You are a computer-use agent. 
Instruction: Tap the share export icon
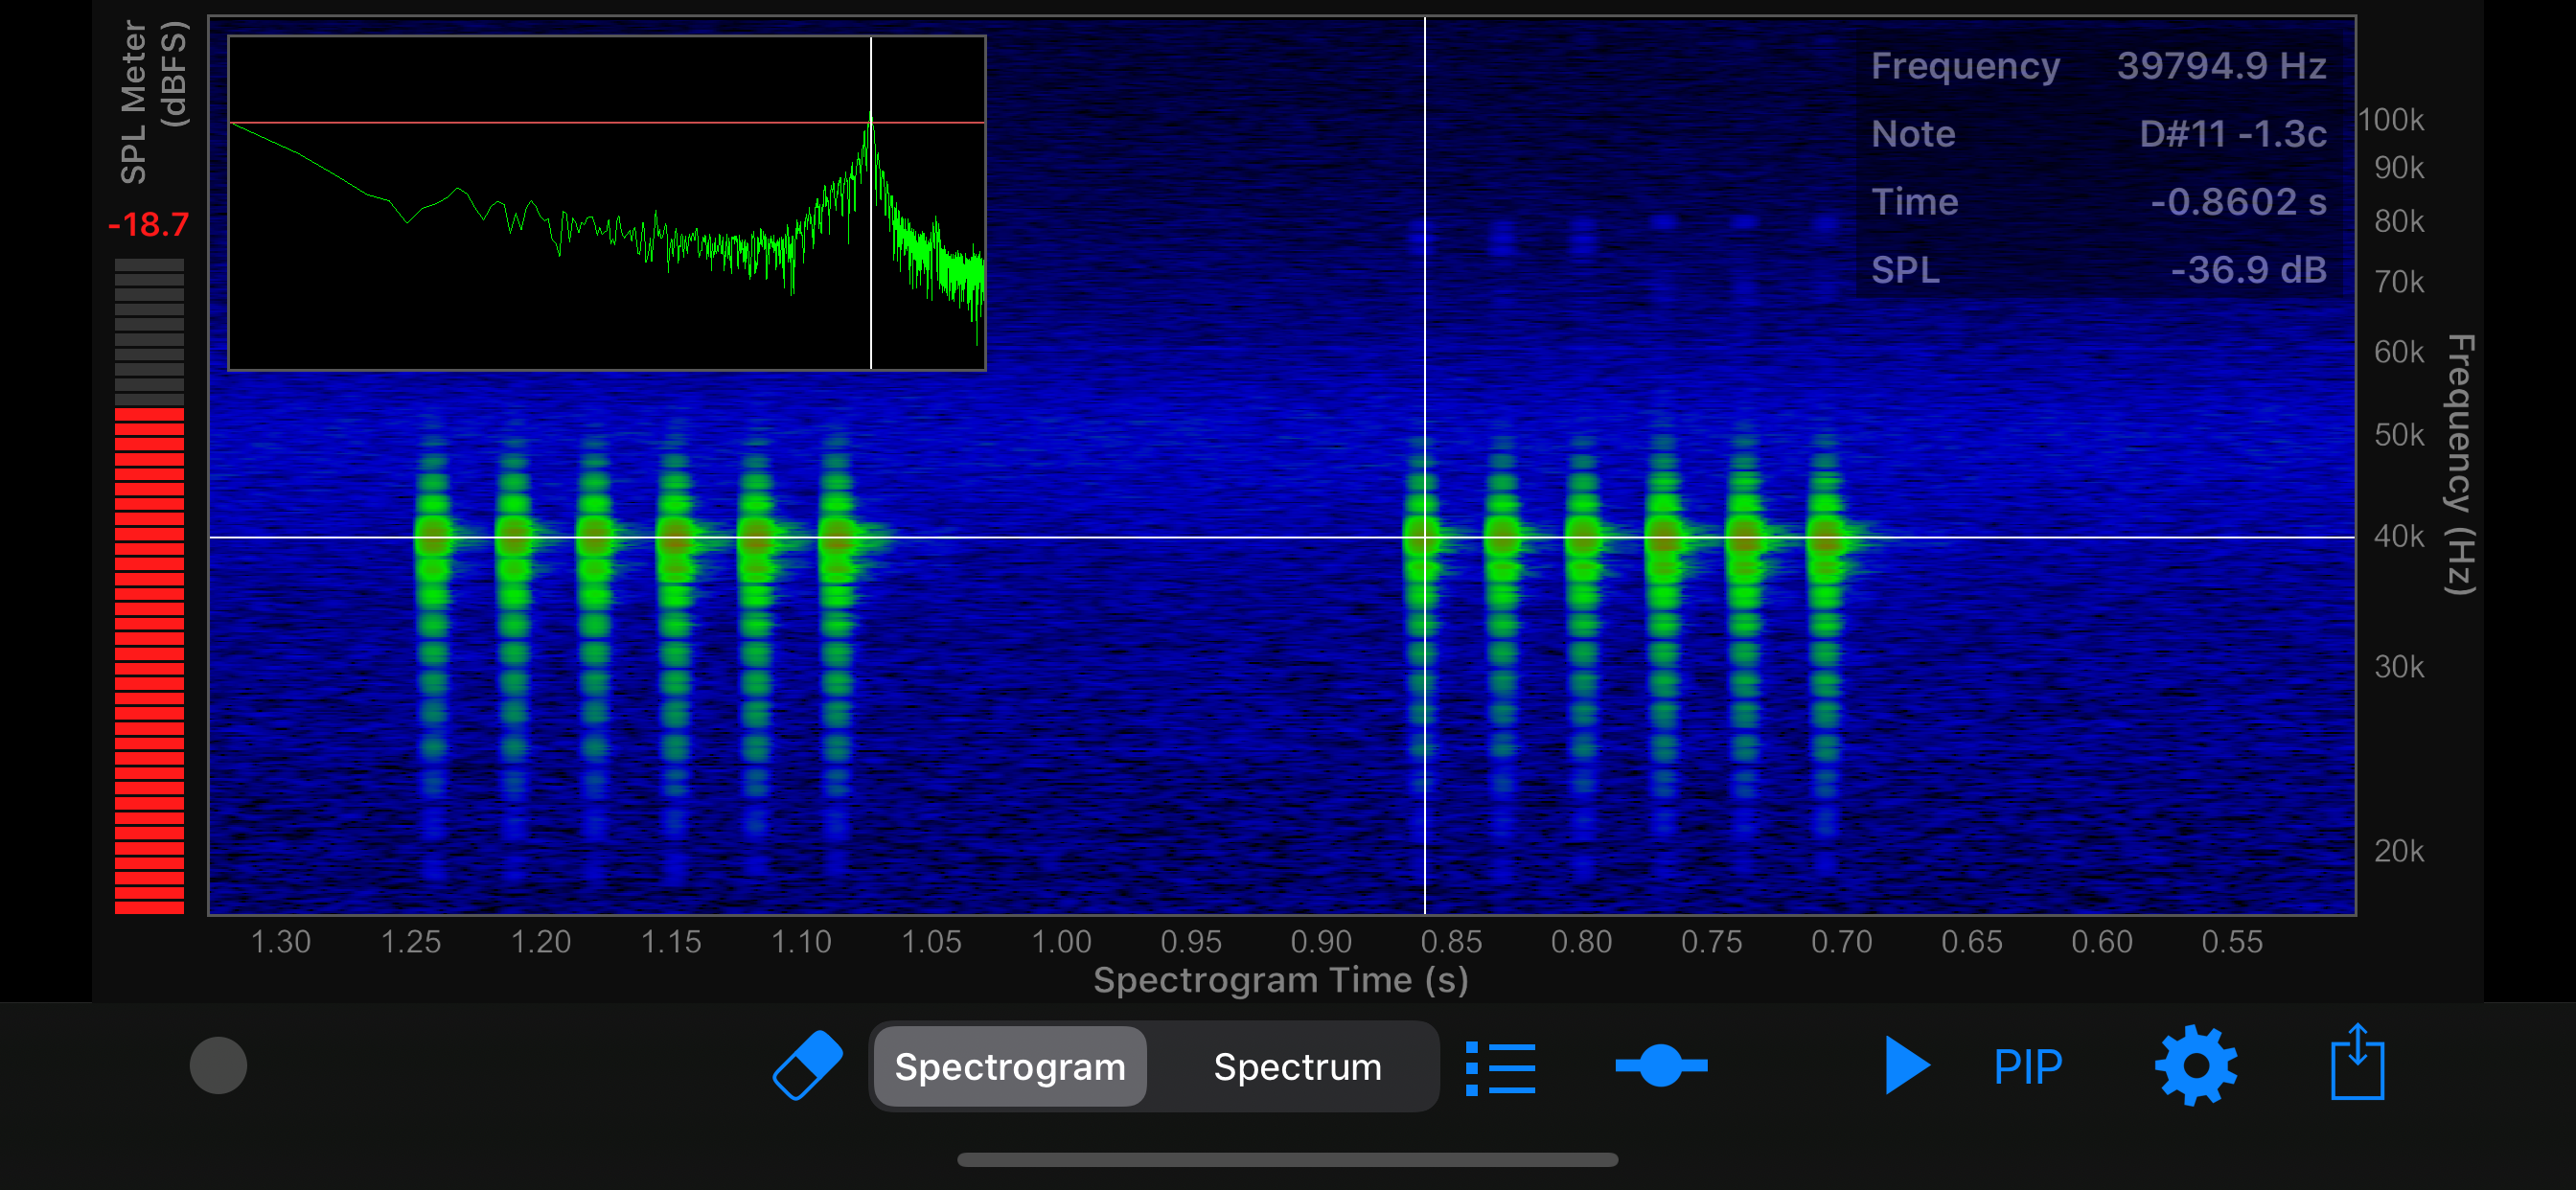click(2357, 1063)
